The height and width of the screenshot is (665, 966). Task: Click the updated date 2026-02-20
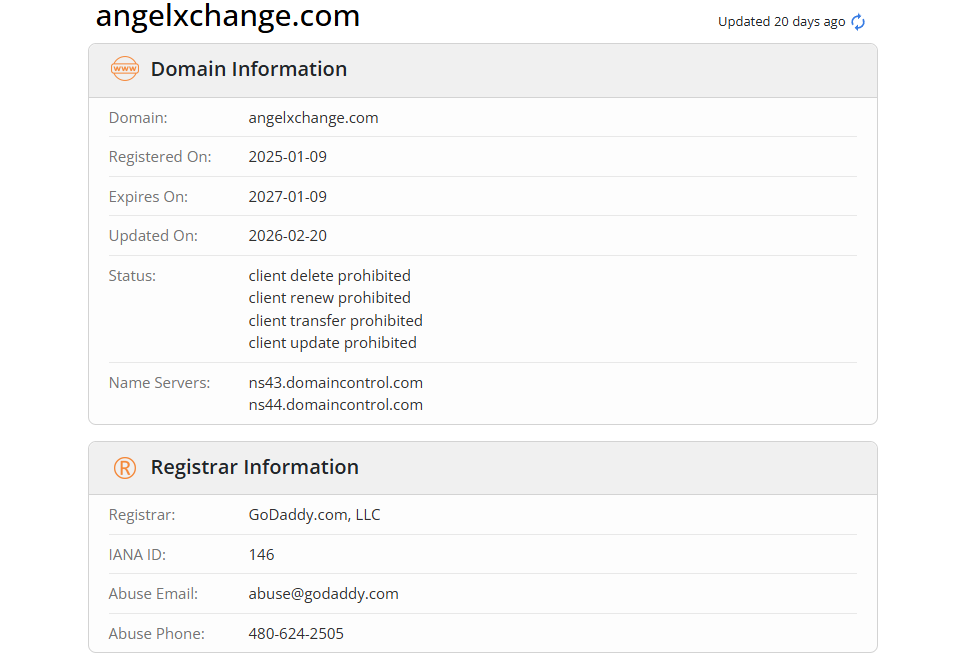pyautogui.click(x=288, y=236)
